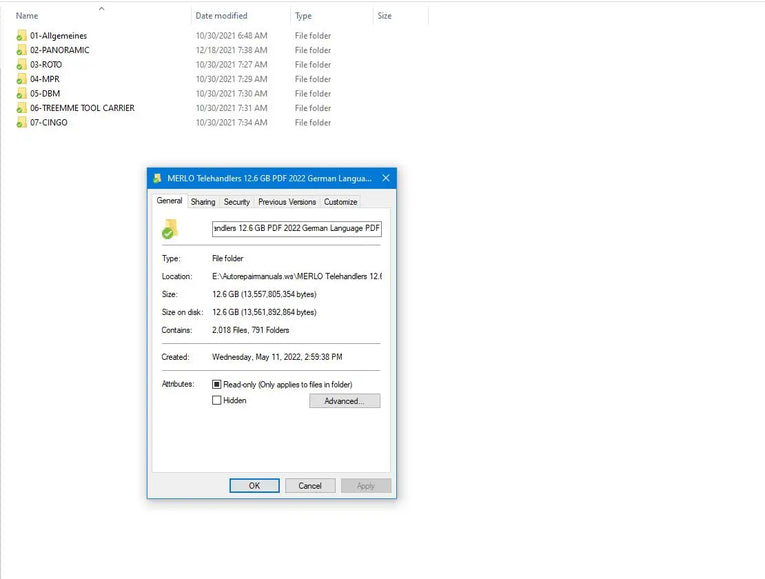This screenshot has width=765, height=579.
Task: Enable the Hidden attribute checkbox
Action: (217, 400)
